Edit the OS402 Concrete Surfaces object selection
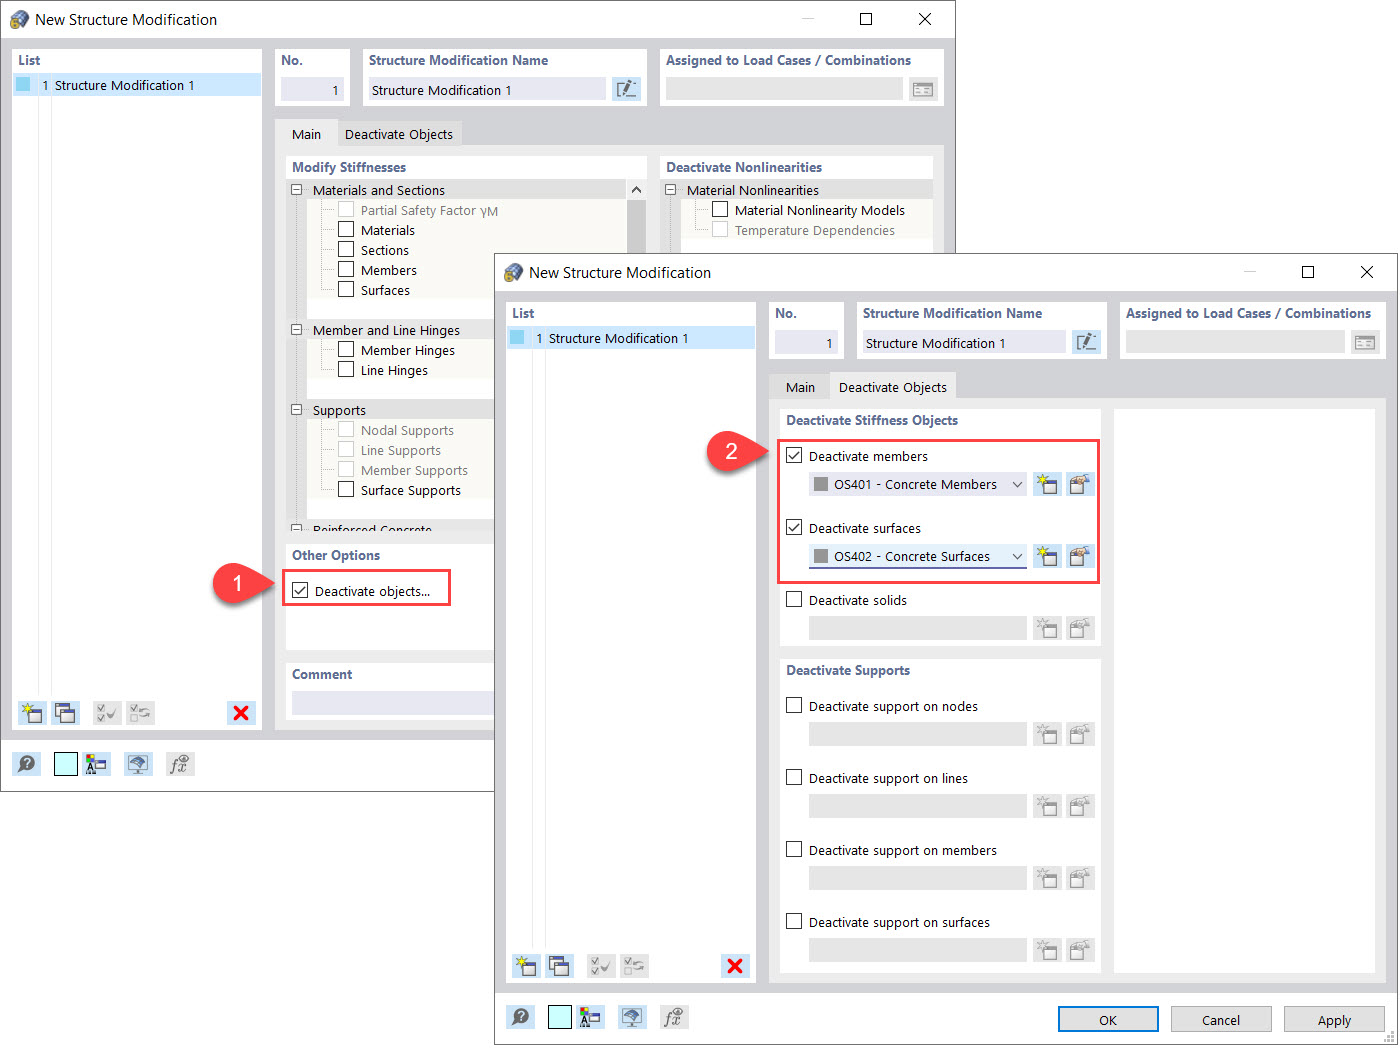This screenshot has width=1400, height=1050. 1080,556
